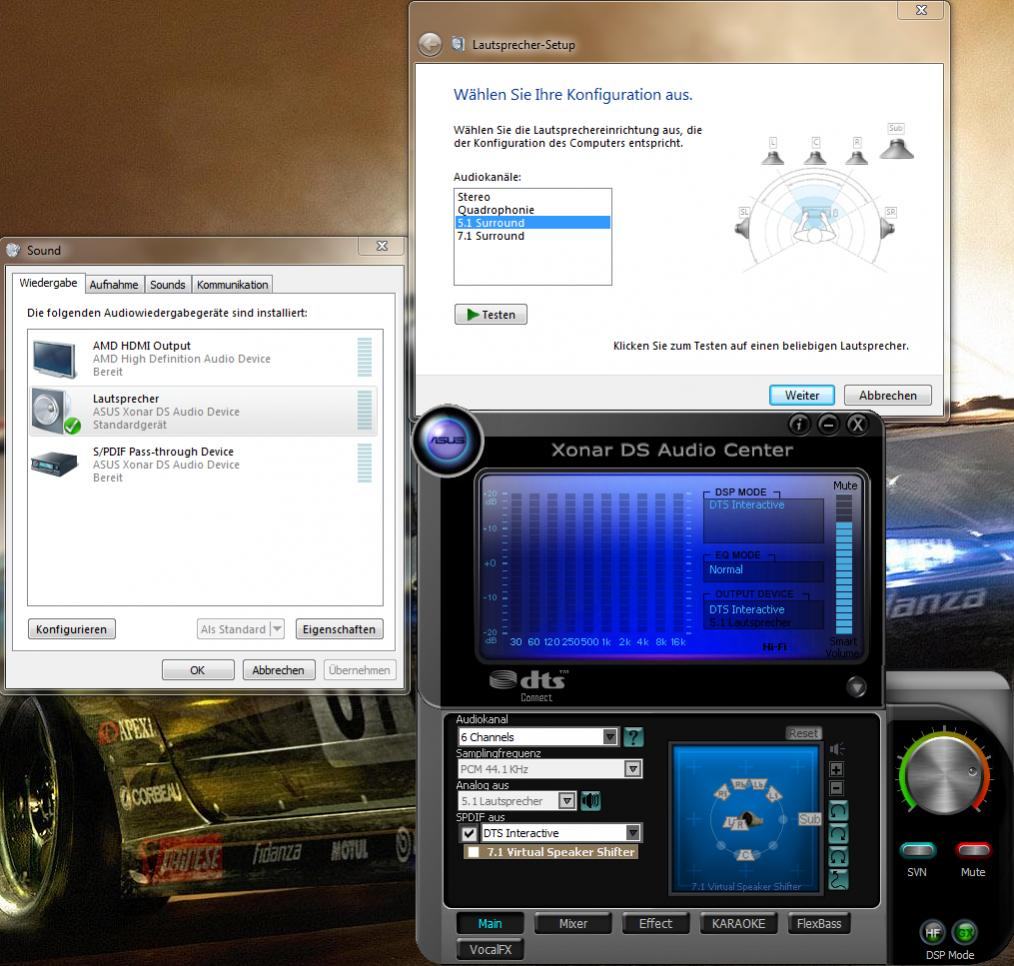Viewport: 1014px width, 966px height.
Task: Open the Kommunikation tab
Action: (232, 284)
